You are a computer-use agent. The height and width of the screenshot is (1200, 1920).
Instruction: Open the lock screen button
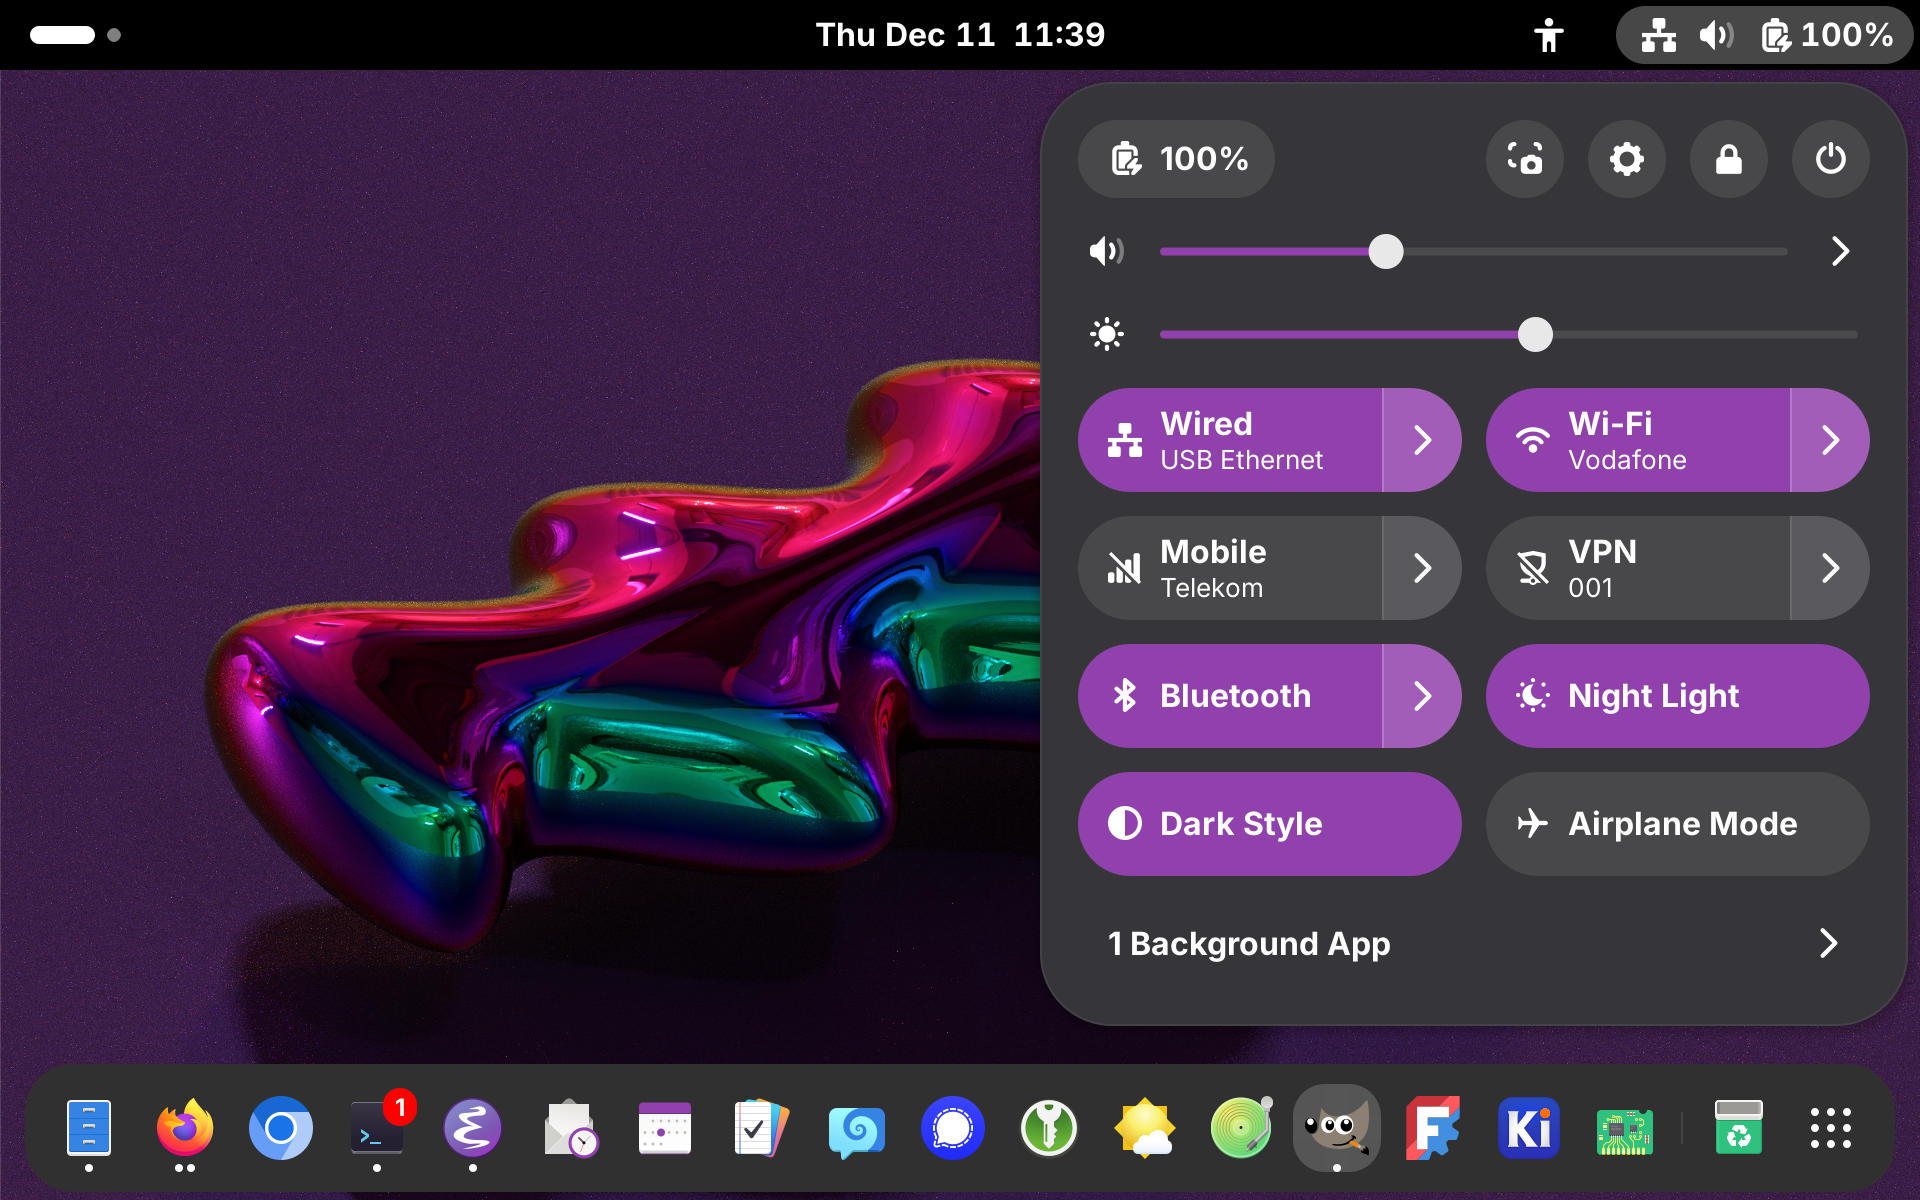1728,158
